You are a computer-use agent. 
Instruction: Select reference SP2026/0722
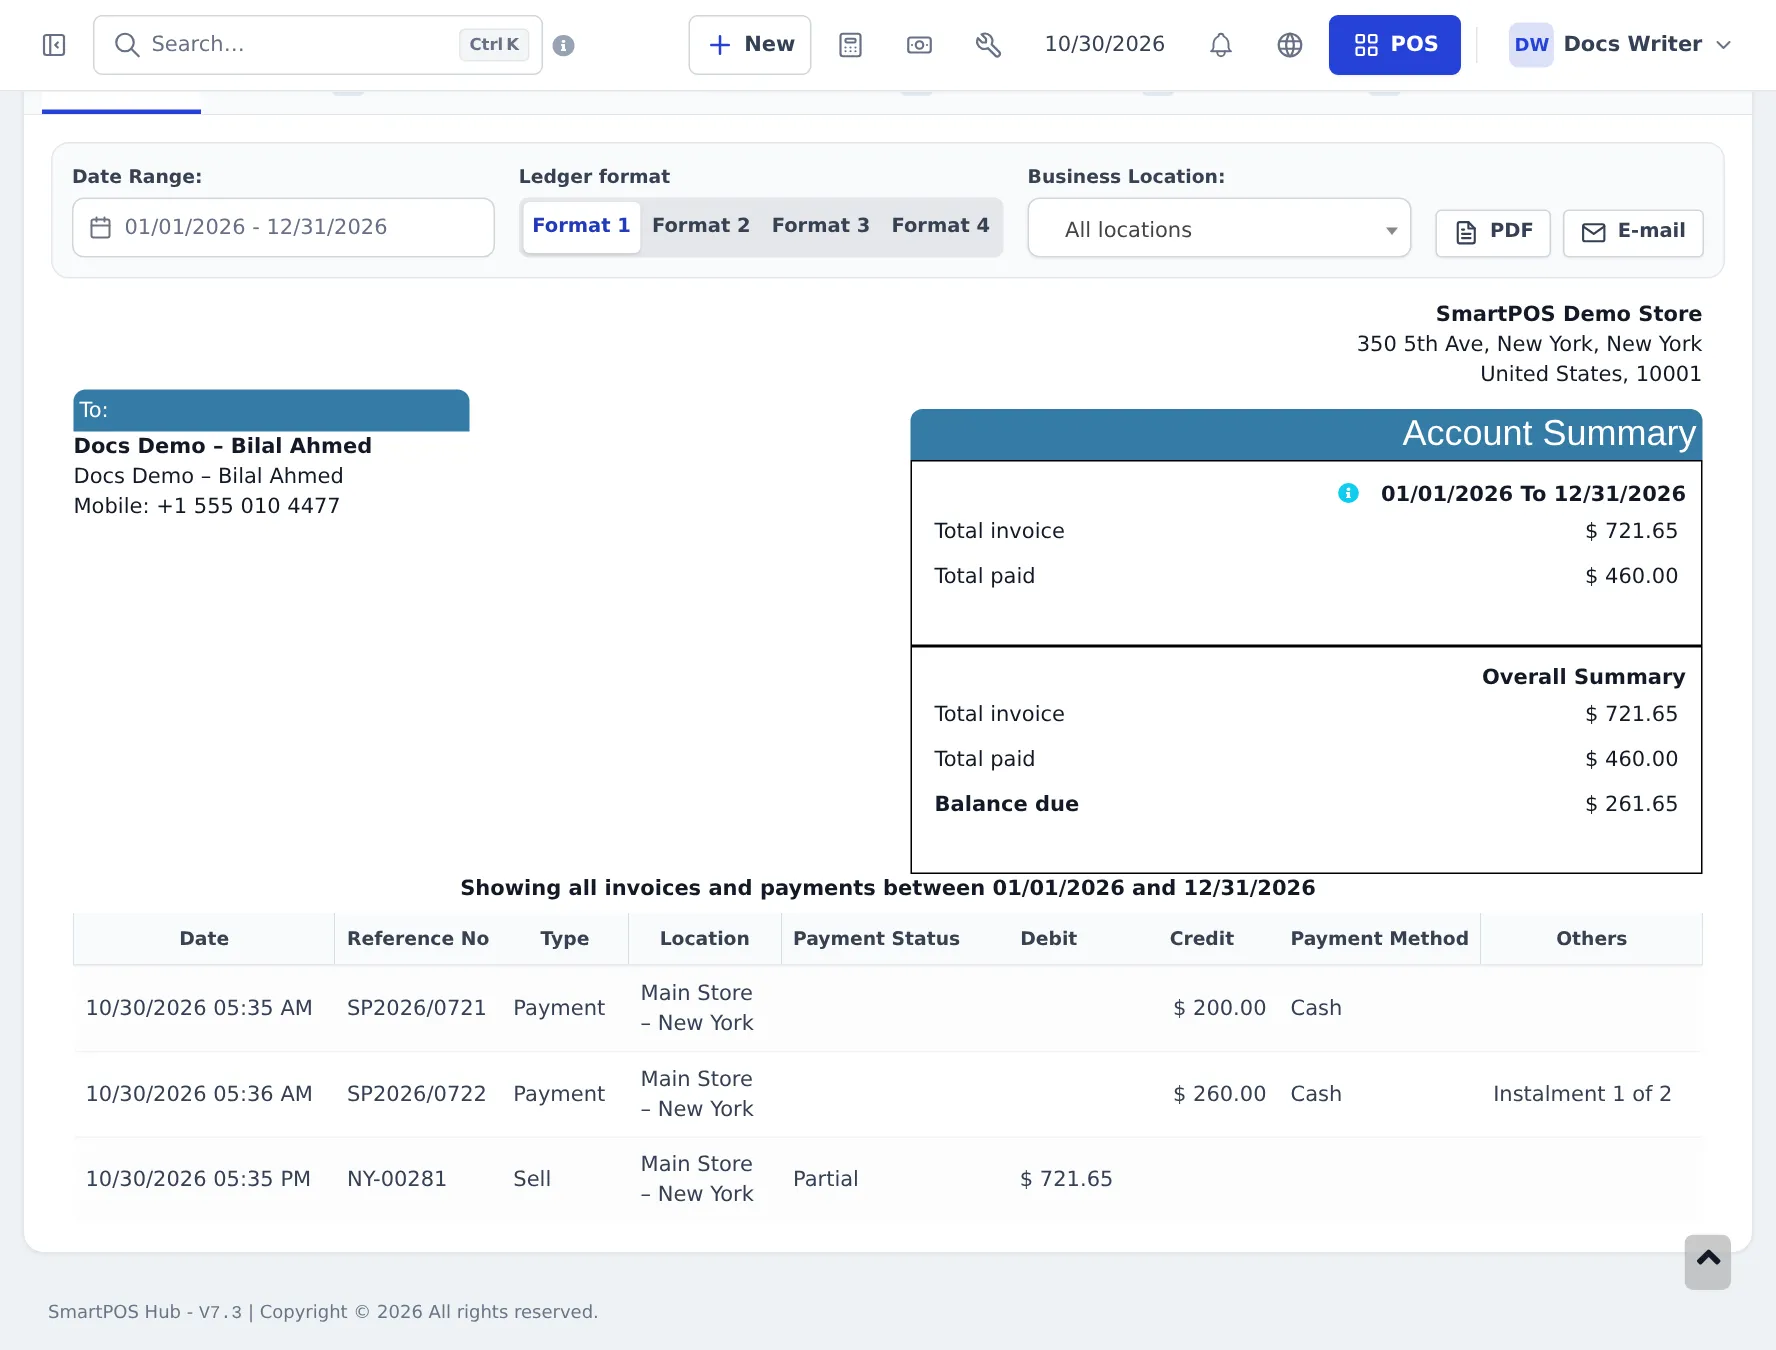pyautogui.click(x=416, y=1094)
